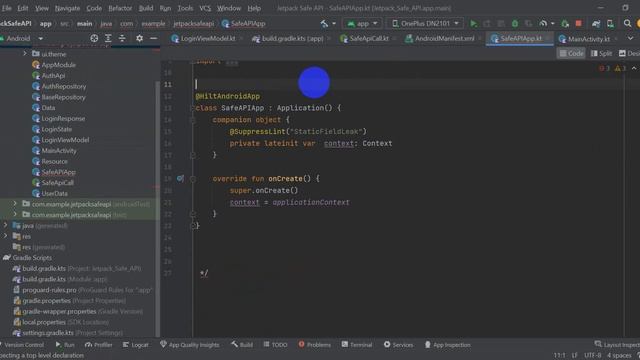
Task: Switch editor to Split view
Action: [x=602, y=53]
